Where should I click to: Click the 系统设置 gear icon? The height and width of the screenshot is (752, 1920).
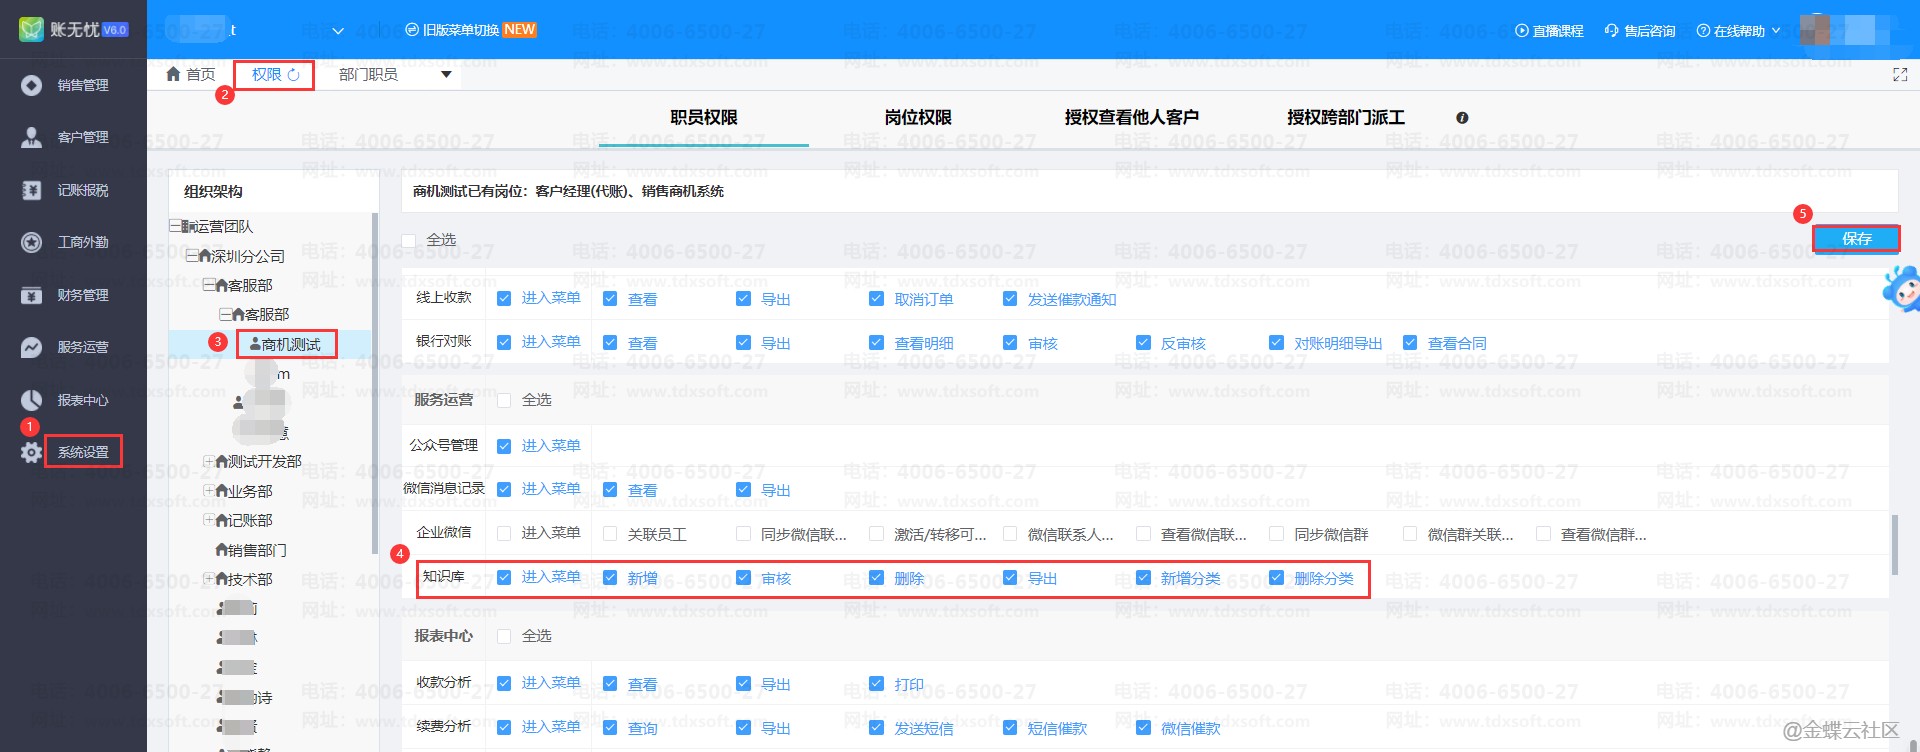[x=32, y=453]
